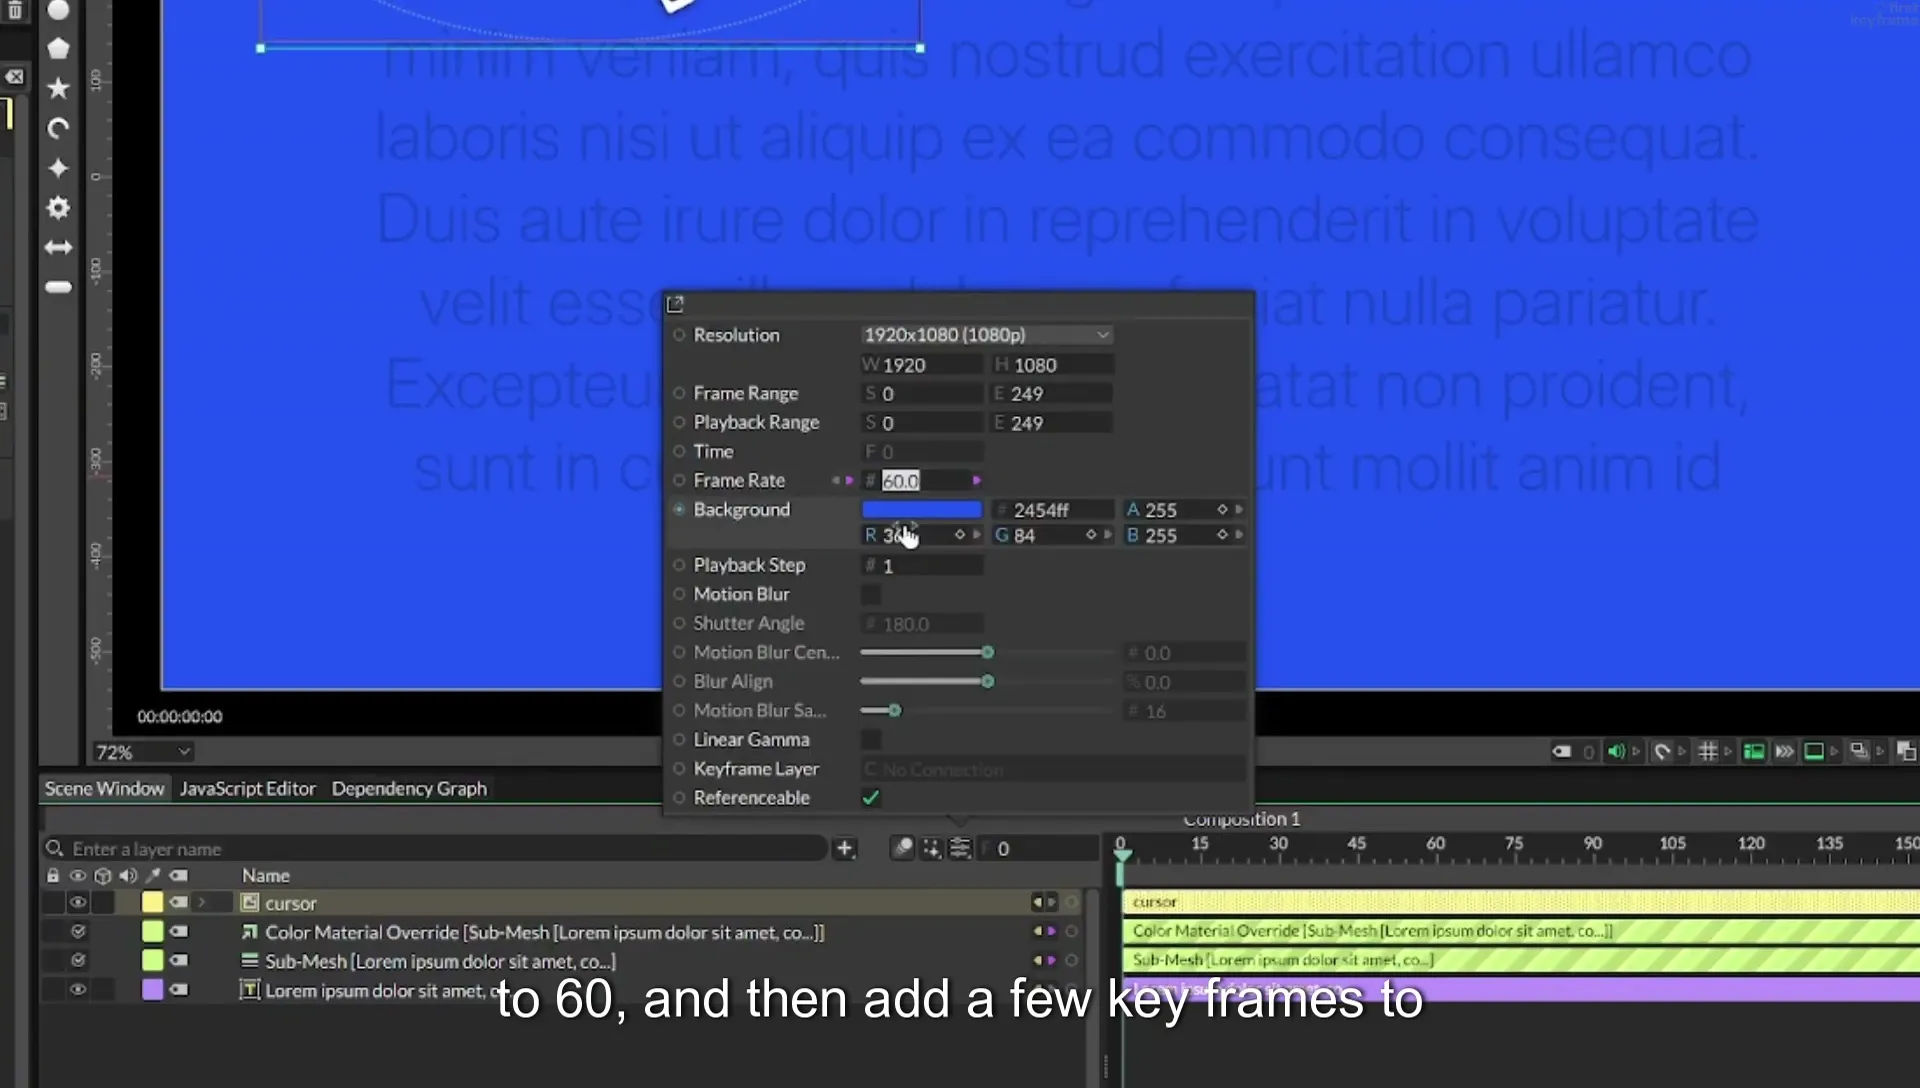Uncheck the Referenceable checkbox
Screen dimensions: 1920x1088
871,798
